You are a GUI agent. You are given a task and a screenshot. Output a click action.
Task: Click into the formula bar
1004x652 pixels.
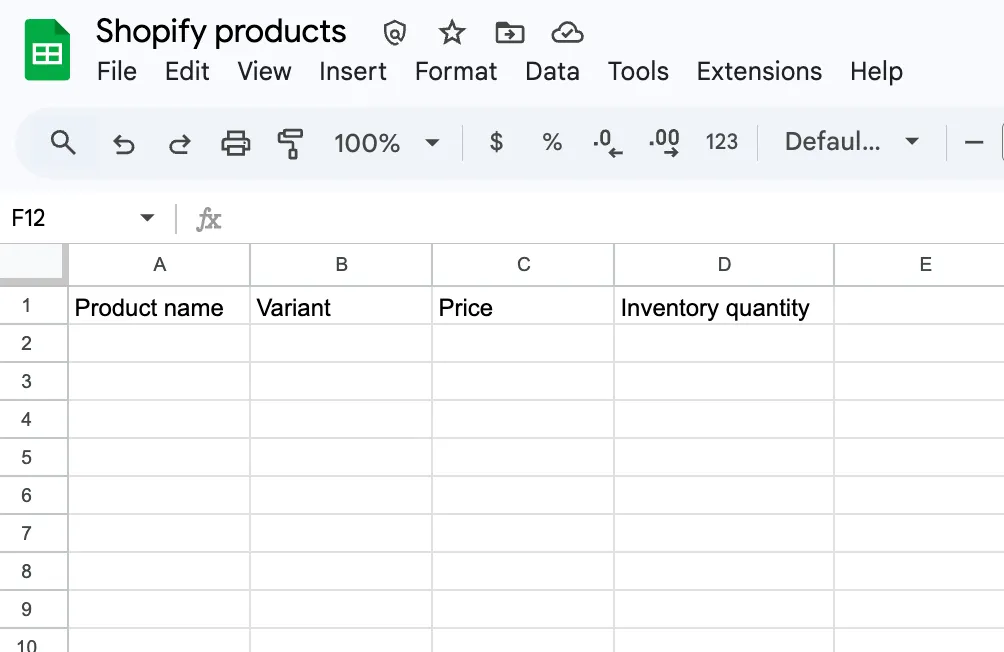[x=615, y=218]
